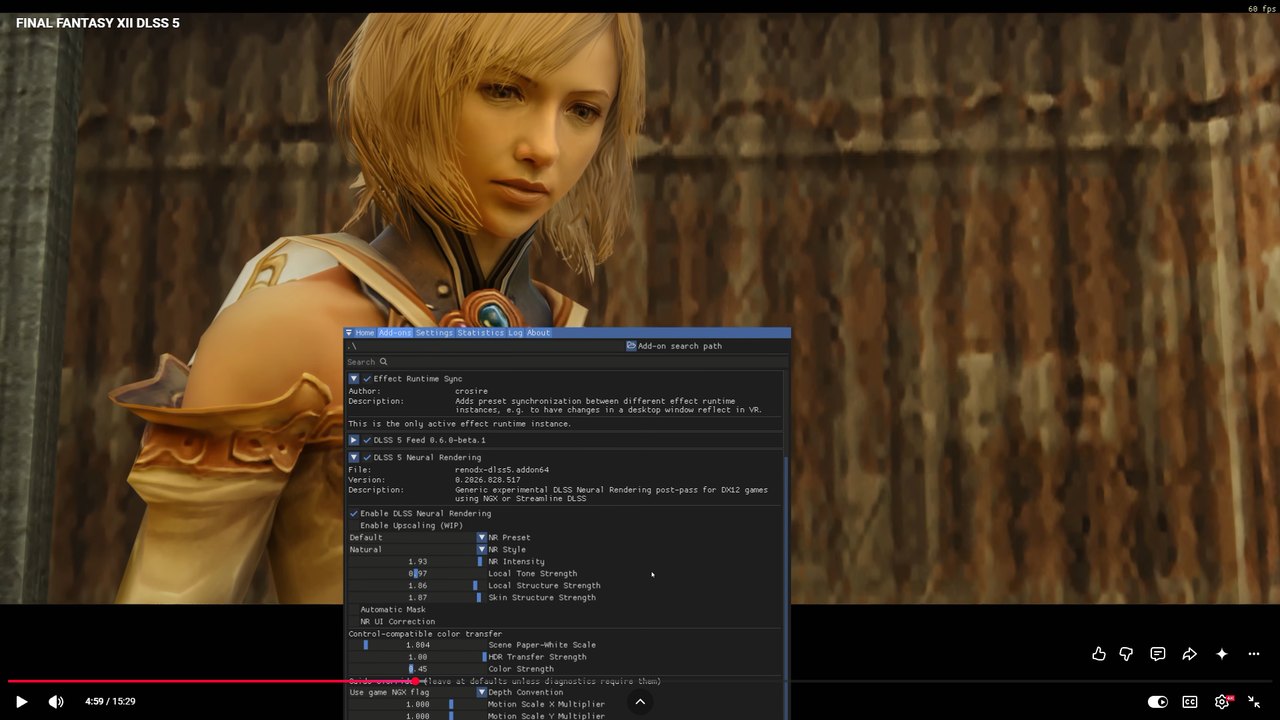Enable the Automatic Mask checkbox
This screenshot has width=1280, height=720.
pos(354,610)
